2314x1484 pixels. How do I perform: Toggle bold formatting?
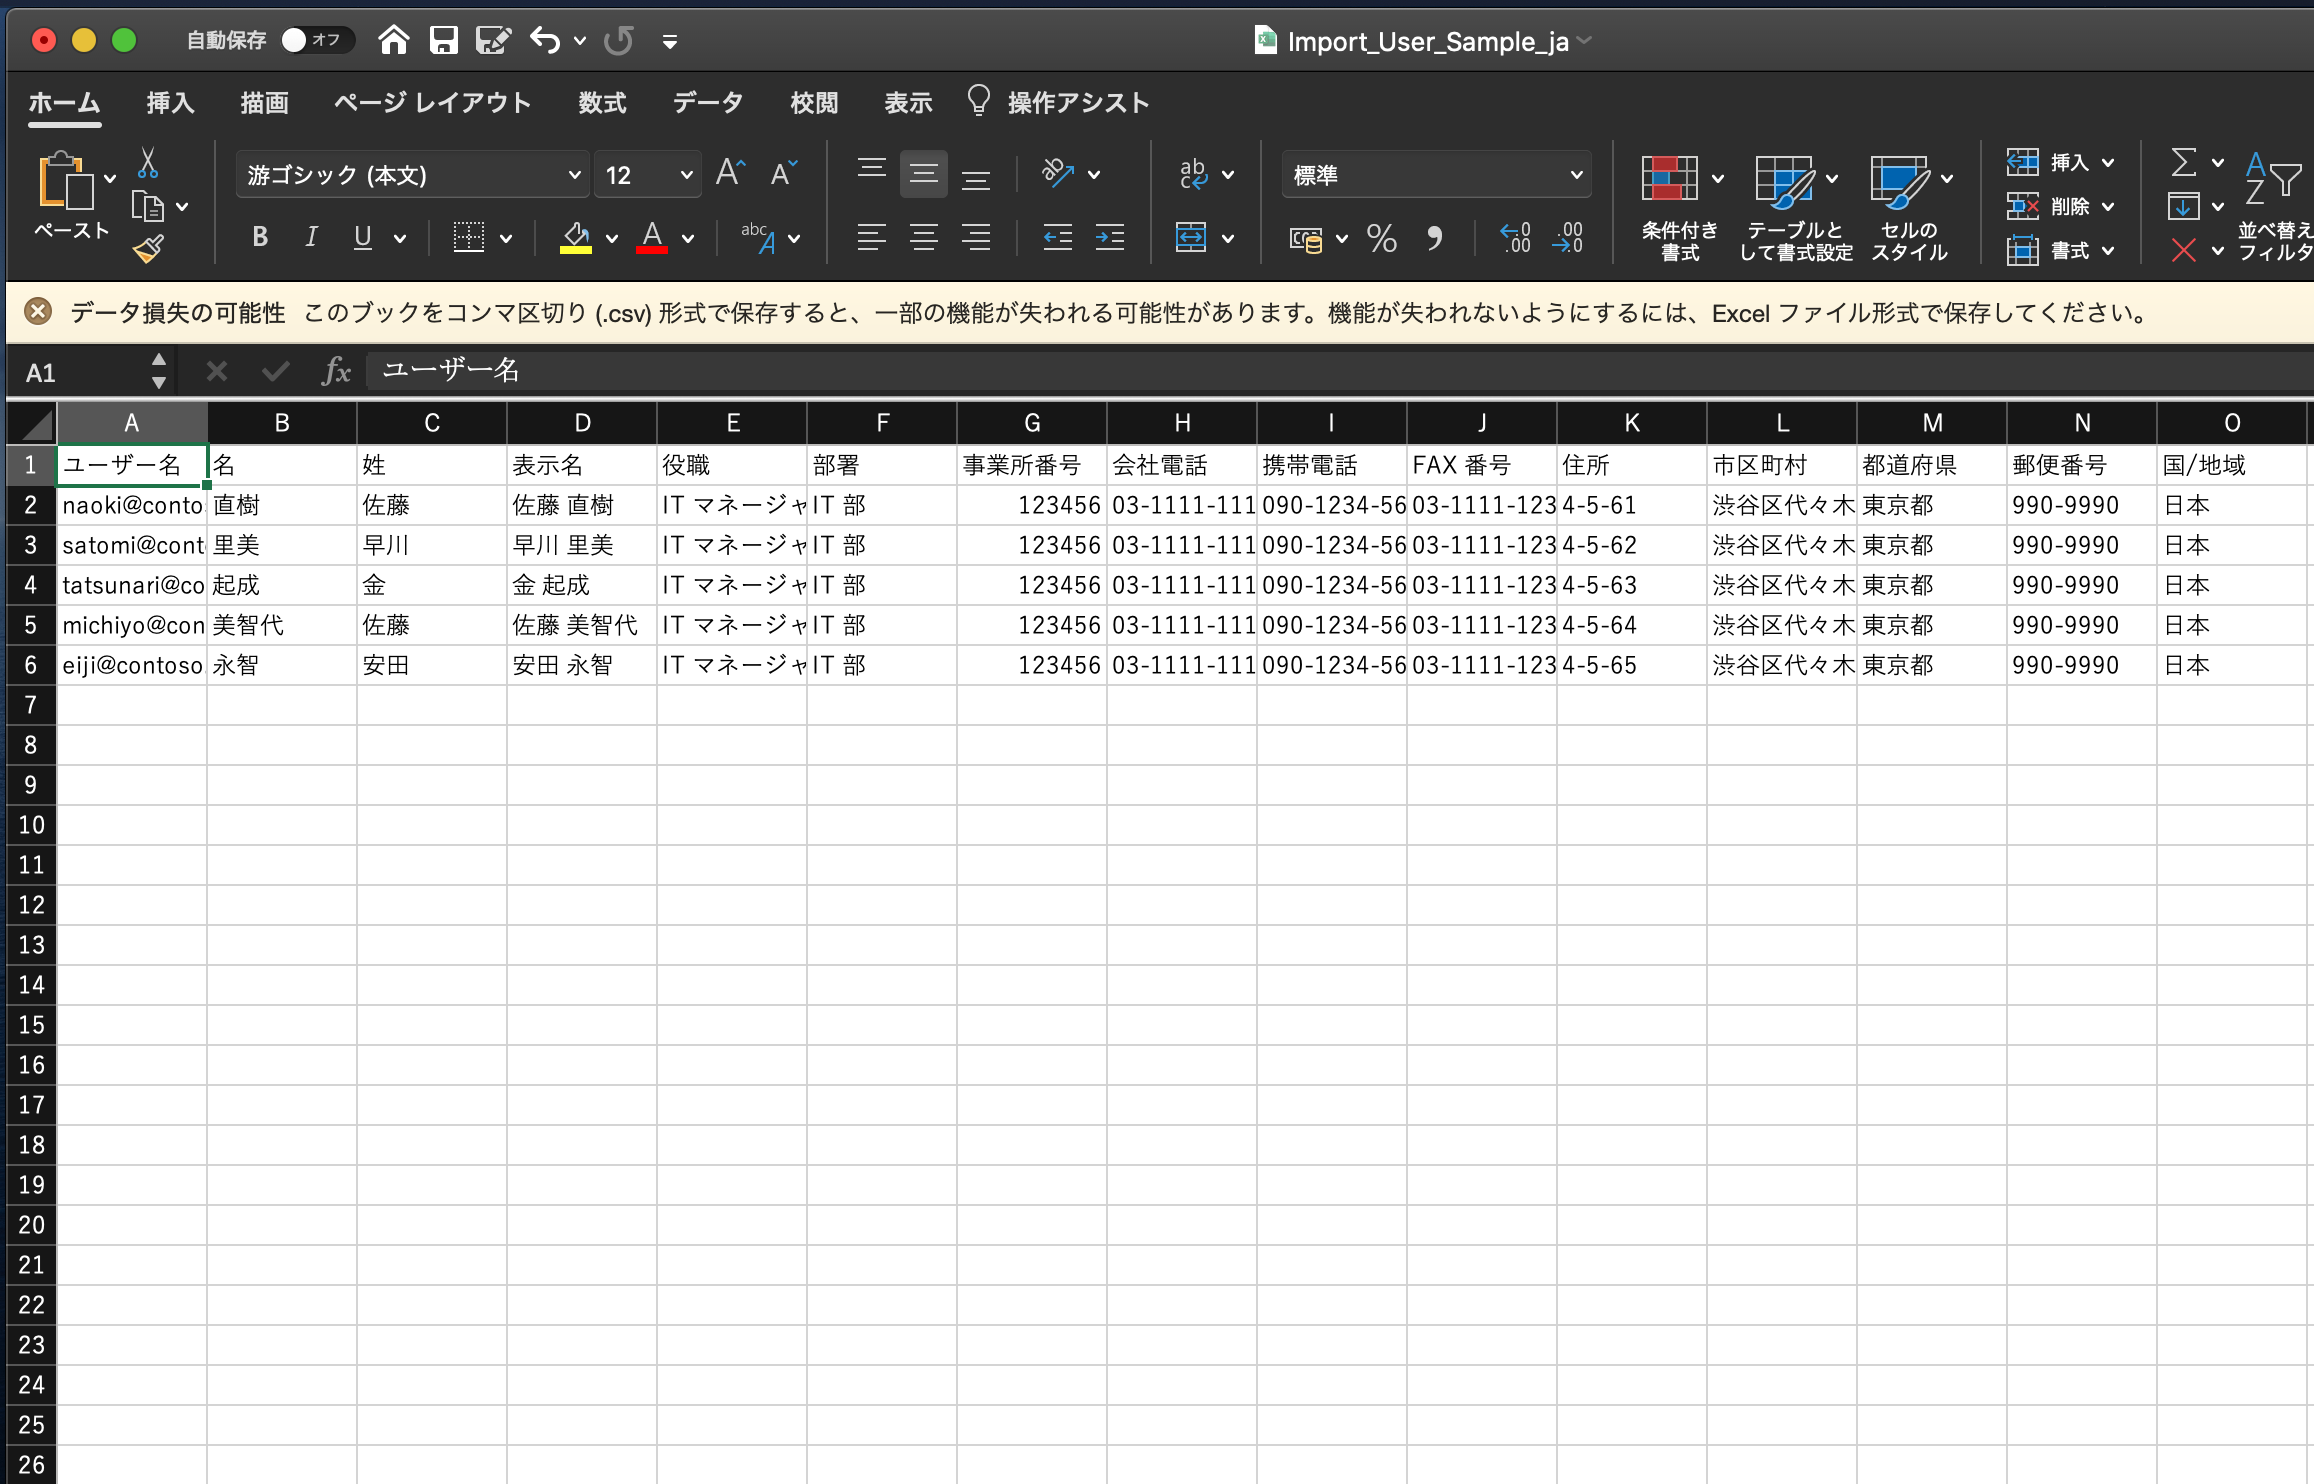click(x=260, y=237)
